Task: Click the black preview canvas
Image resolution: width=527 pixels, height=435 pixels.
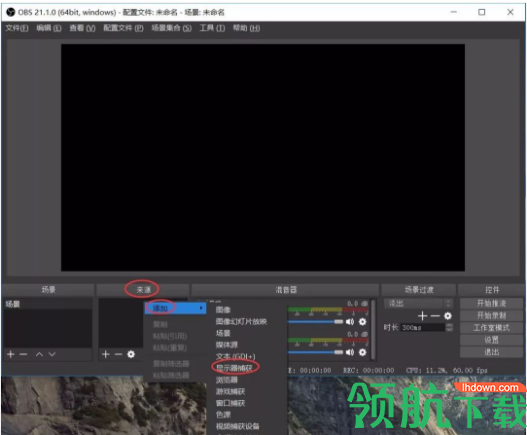Action: 263,157
